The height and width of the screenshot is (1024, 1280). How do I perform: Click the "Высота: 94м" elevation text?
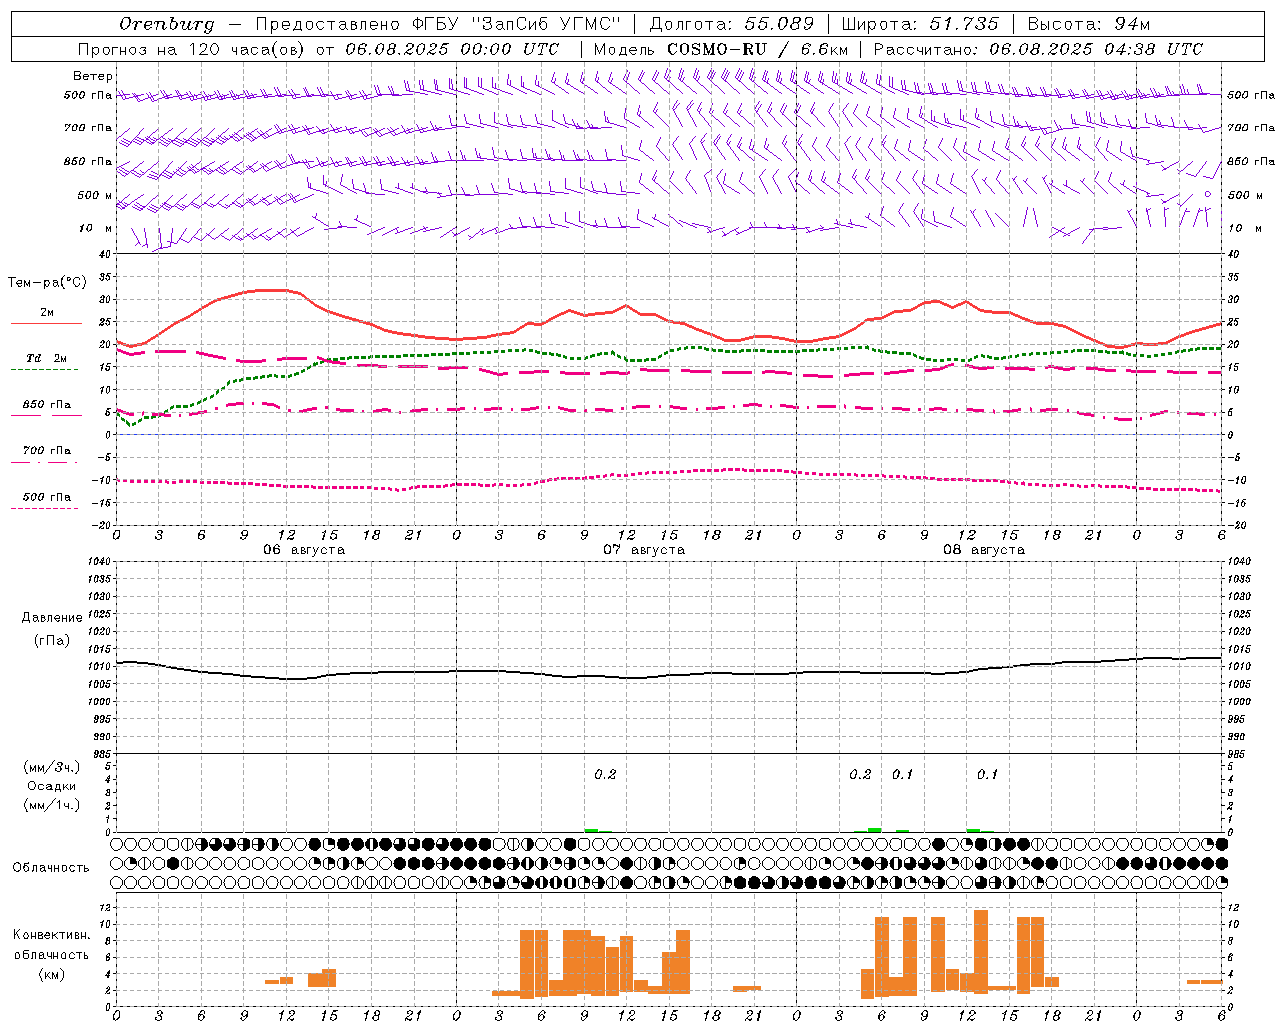[1089, 24]
